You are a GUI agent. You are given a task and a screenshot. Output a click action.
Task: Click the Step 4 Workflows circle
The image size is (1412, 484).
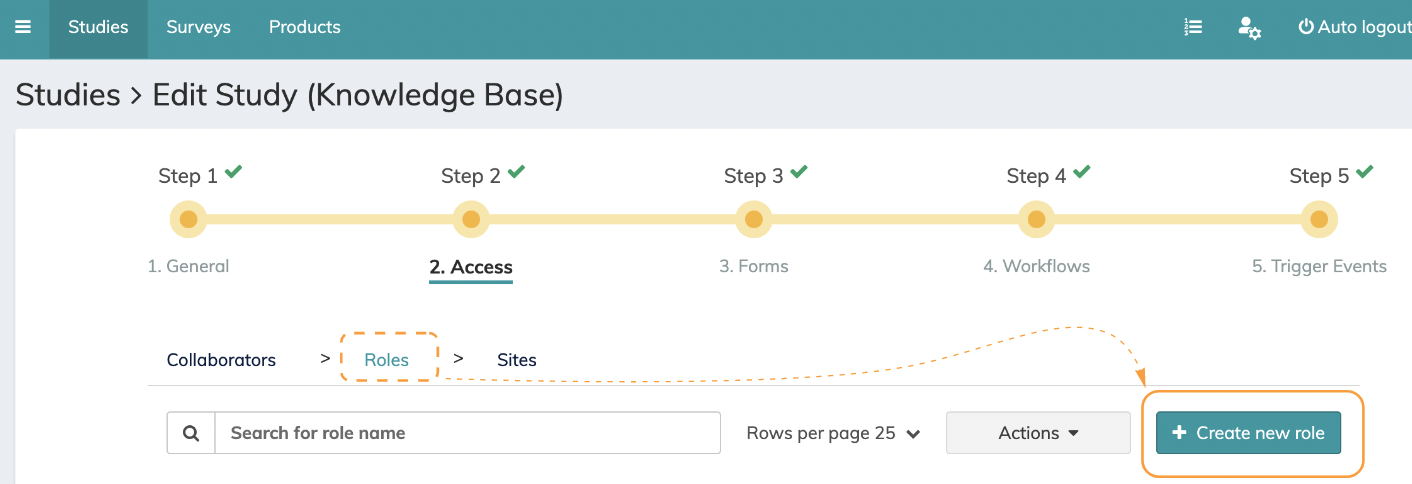pos(1037,219)
